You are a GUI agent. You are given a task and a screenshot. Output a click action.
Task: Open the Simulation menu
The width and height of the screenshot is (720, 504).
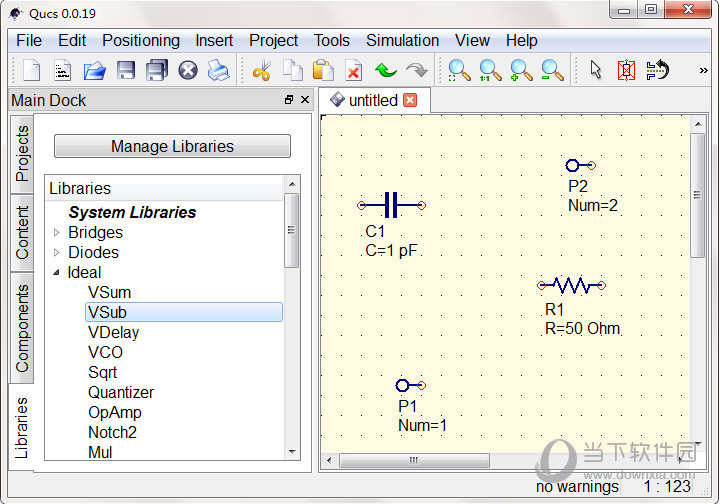tap(402, 40)
